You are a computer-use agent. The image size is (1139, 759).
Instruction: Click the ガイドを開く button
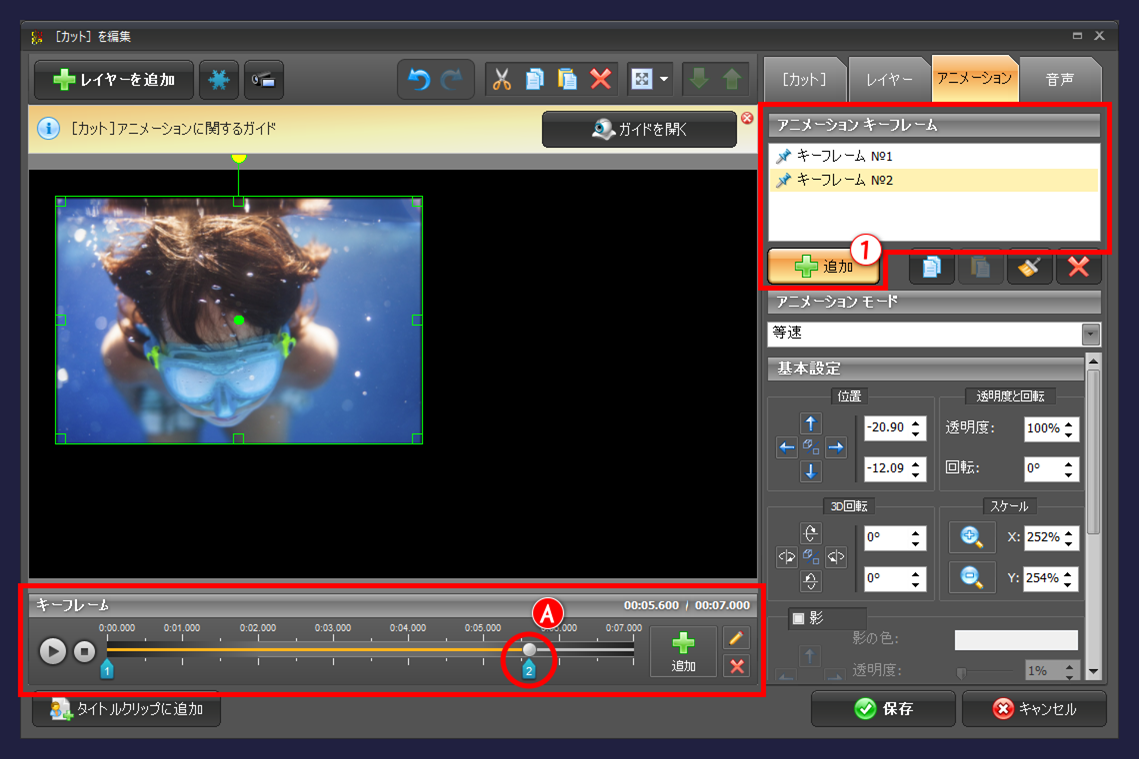639,130
